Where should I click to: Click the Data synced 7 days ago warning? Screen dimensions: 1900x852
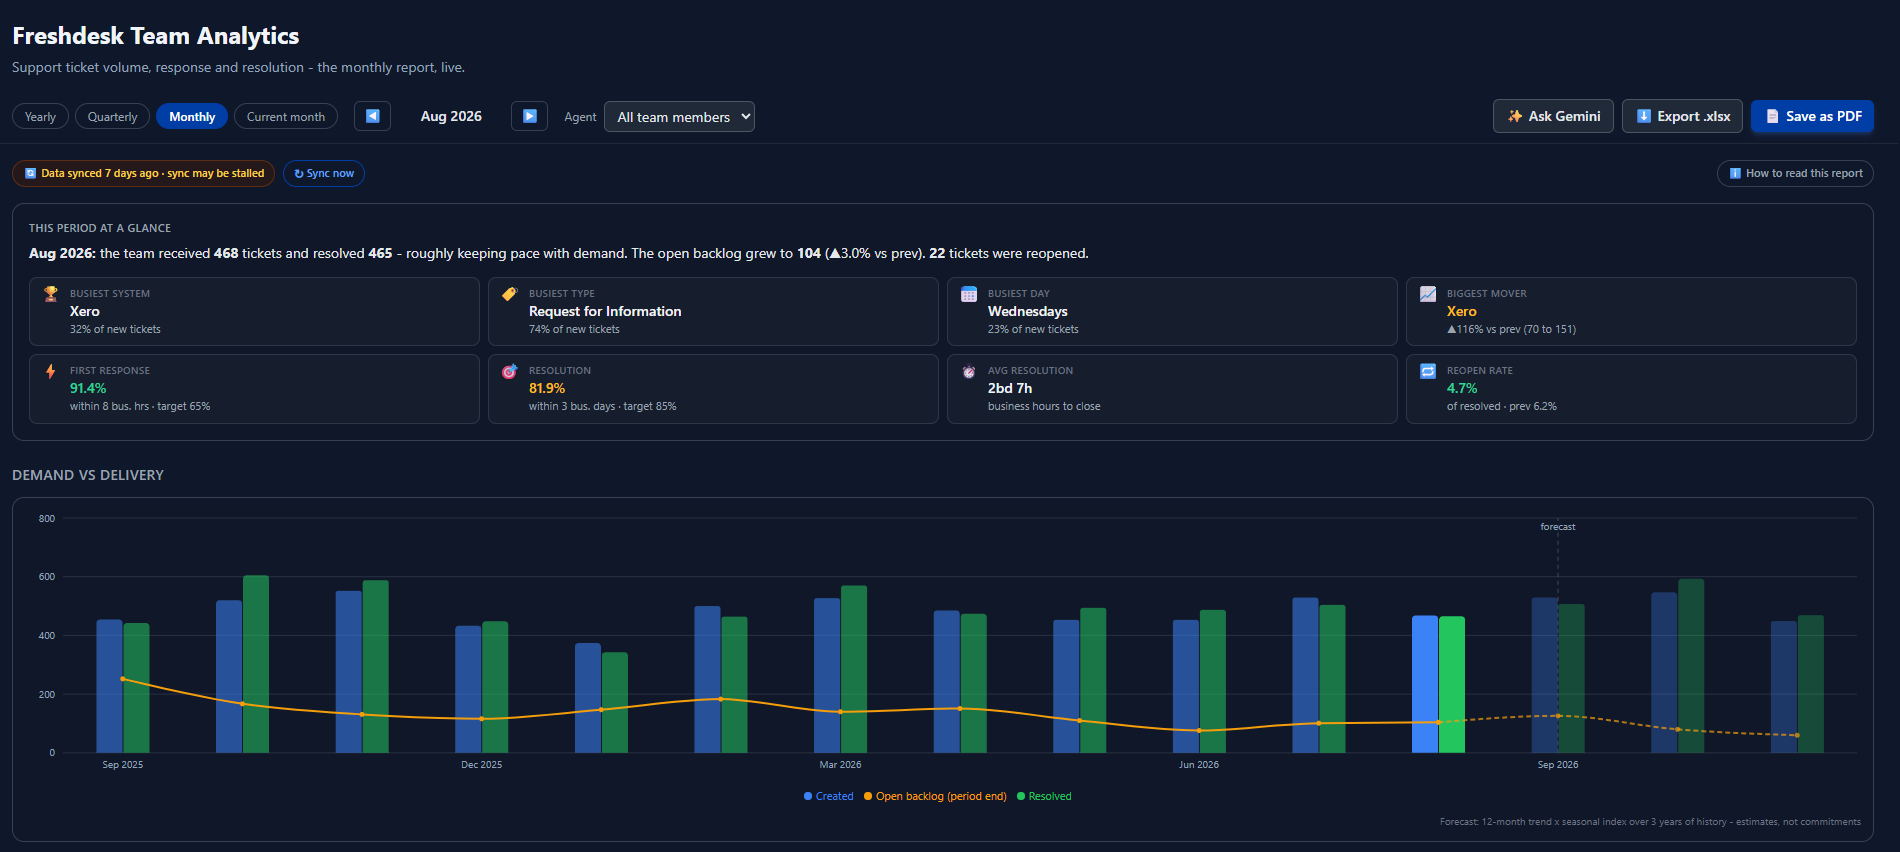(x=143, y=173)
